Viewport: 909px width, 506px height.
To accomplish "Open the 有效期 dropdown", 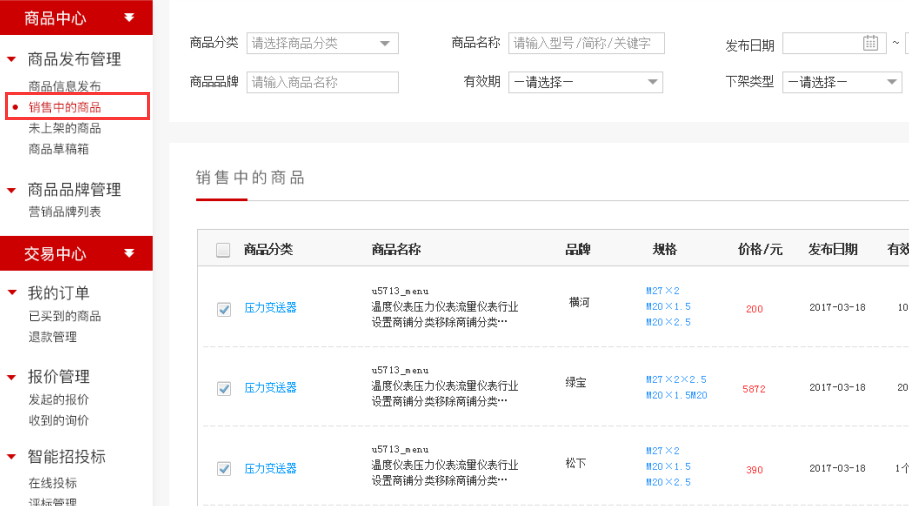I will click(x=586, y=82).
